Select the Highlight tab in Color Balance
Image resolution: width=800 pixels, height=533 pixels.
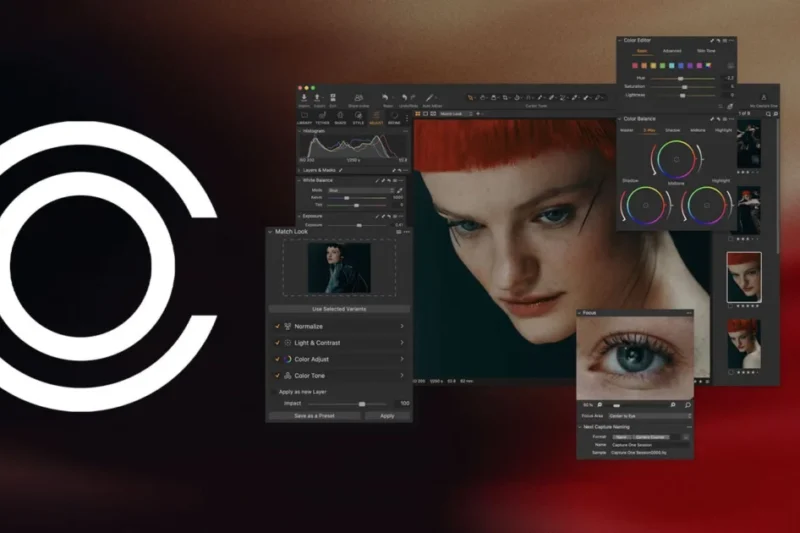[x=723, y=131]
